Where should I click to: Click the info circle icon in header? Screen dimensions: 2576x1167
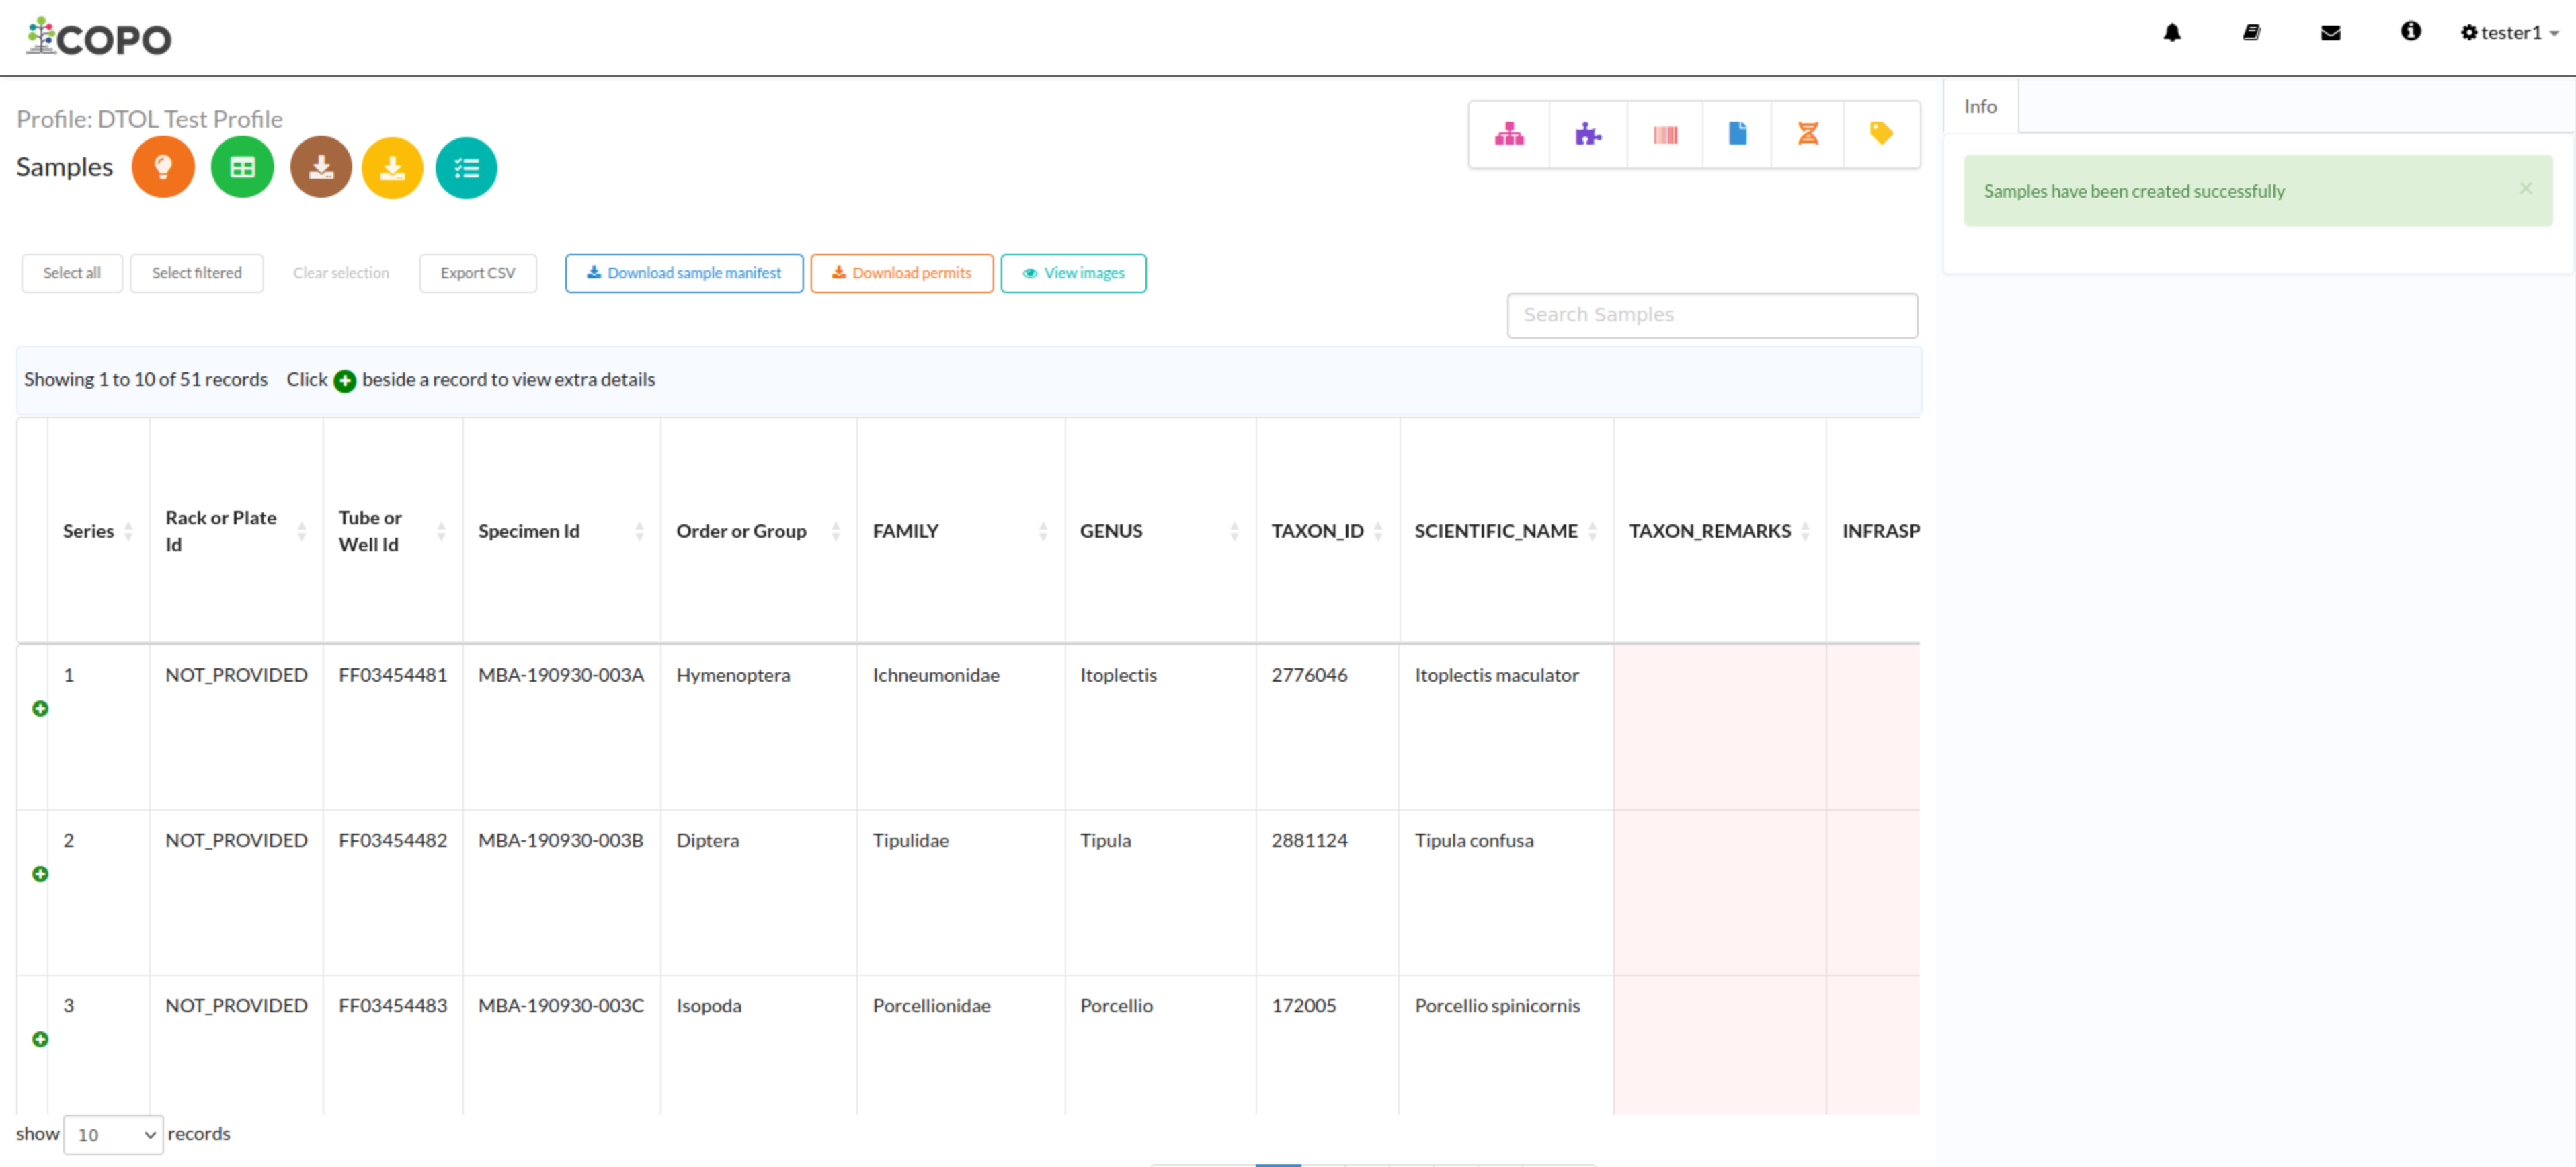pyautogui.click(x=2411, y=32)
